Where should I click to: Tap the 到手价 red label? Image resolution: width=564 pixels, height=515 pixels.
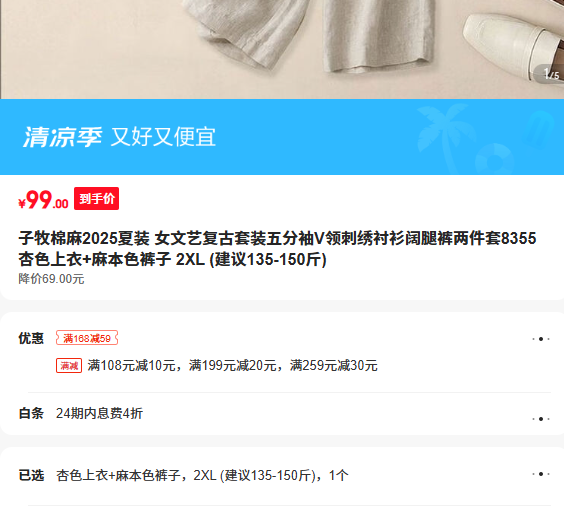pos(96,199)
